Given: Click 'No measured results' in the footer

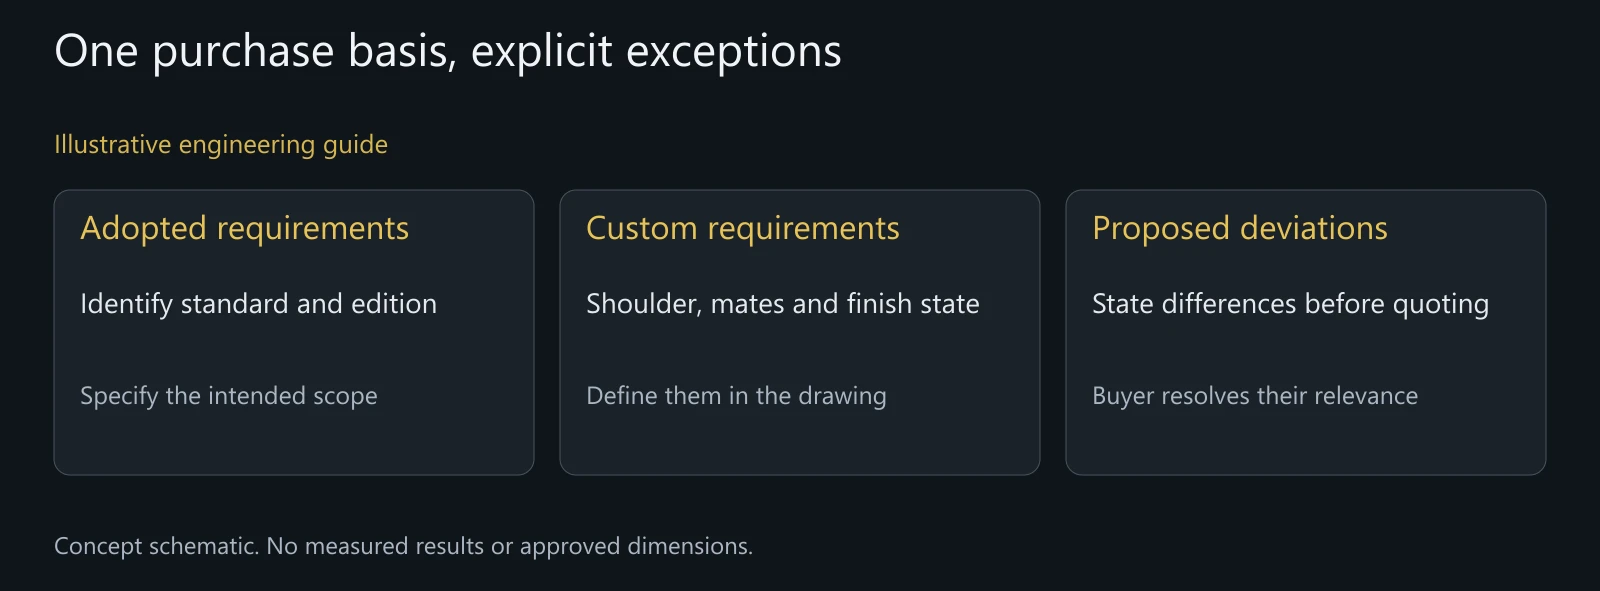Looking at the screenshot, I should [x=375, y=546].
